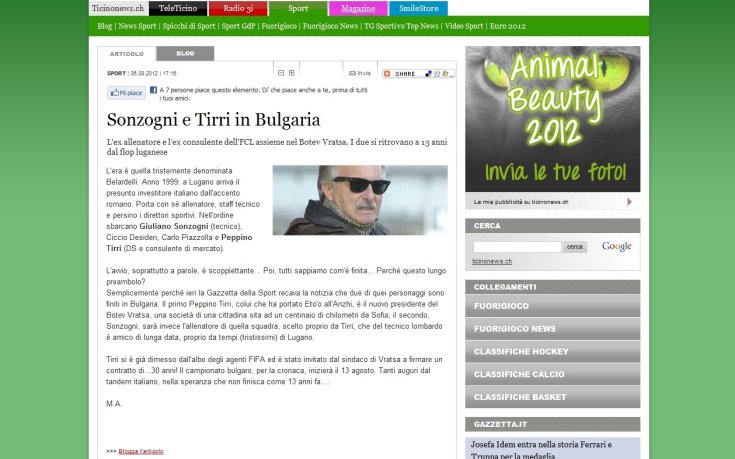Click the Invia envelope icon

coord(352,73)
